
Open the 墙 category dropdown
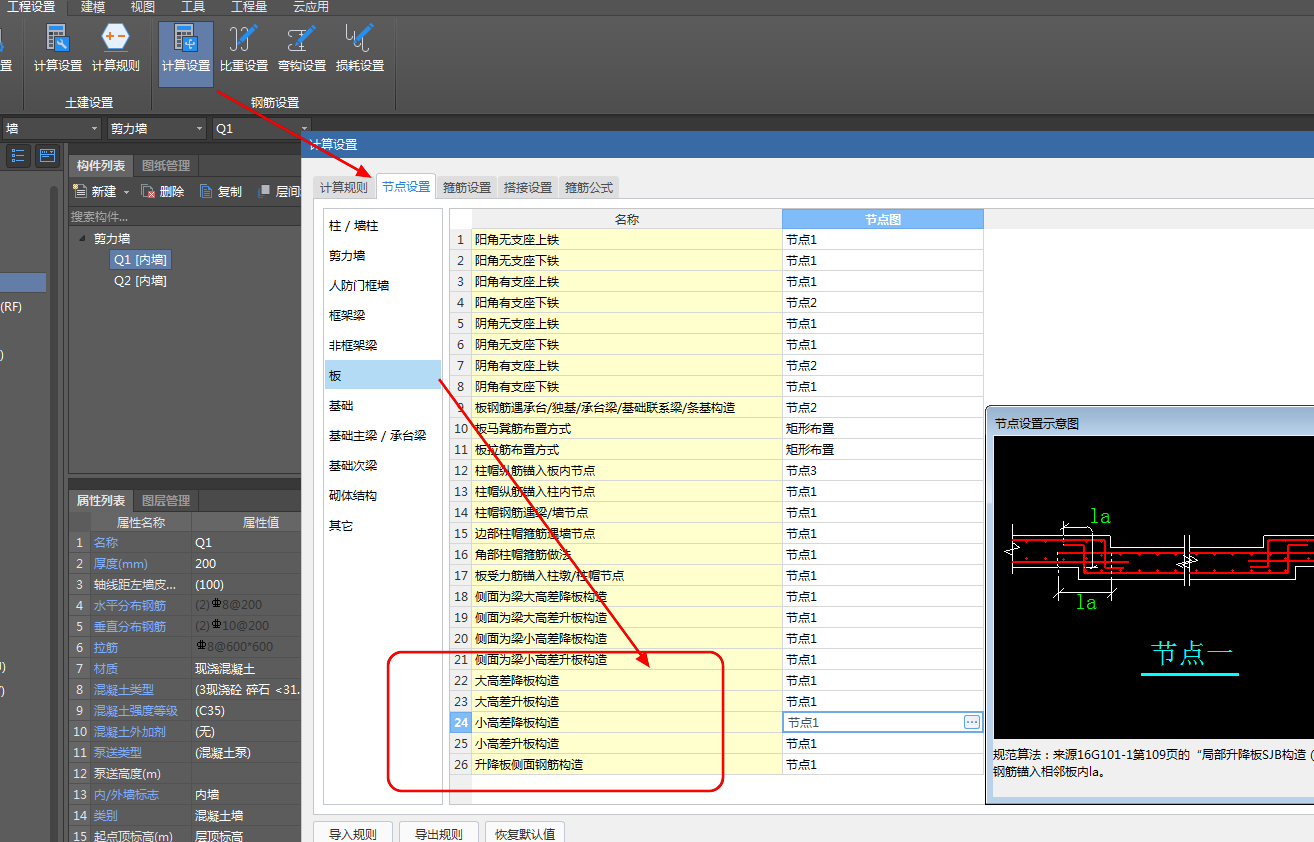[x=51, y=129]
